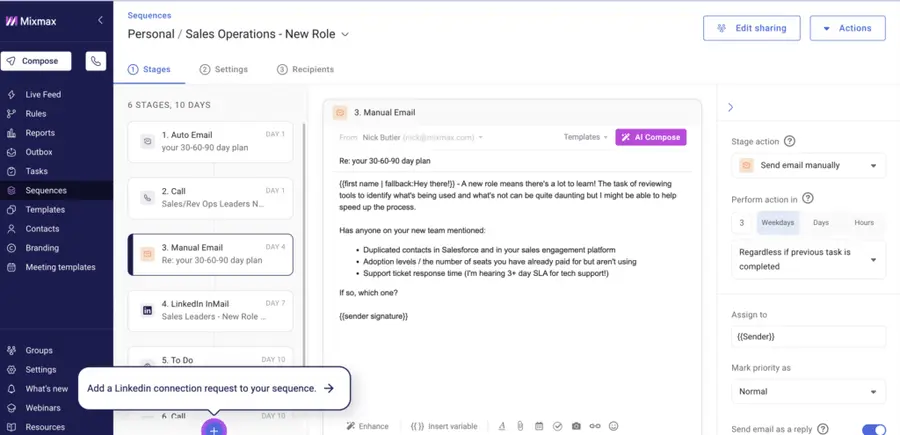The image size is (900, 435).
Task: Click the Stage action help question icon
Action: click(789, 141)
